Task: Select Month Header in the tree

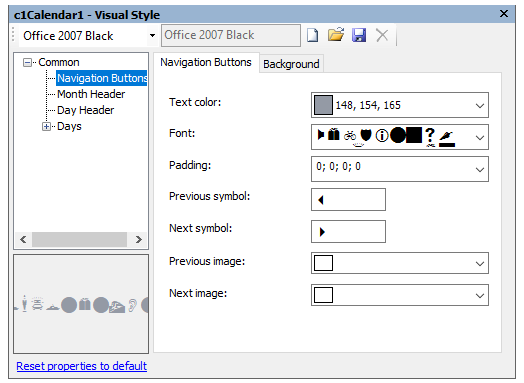Action: click(91, 94)
